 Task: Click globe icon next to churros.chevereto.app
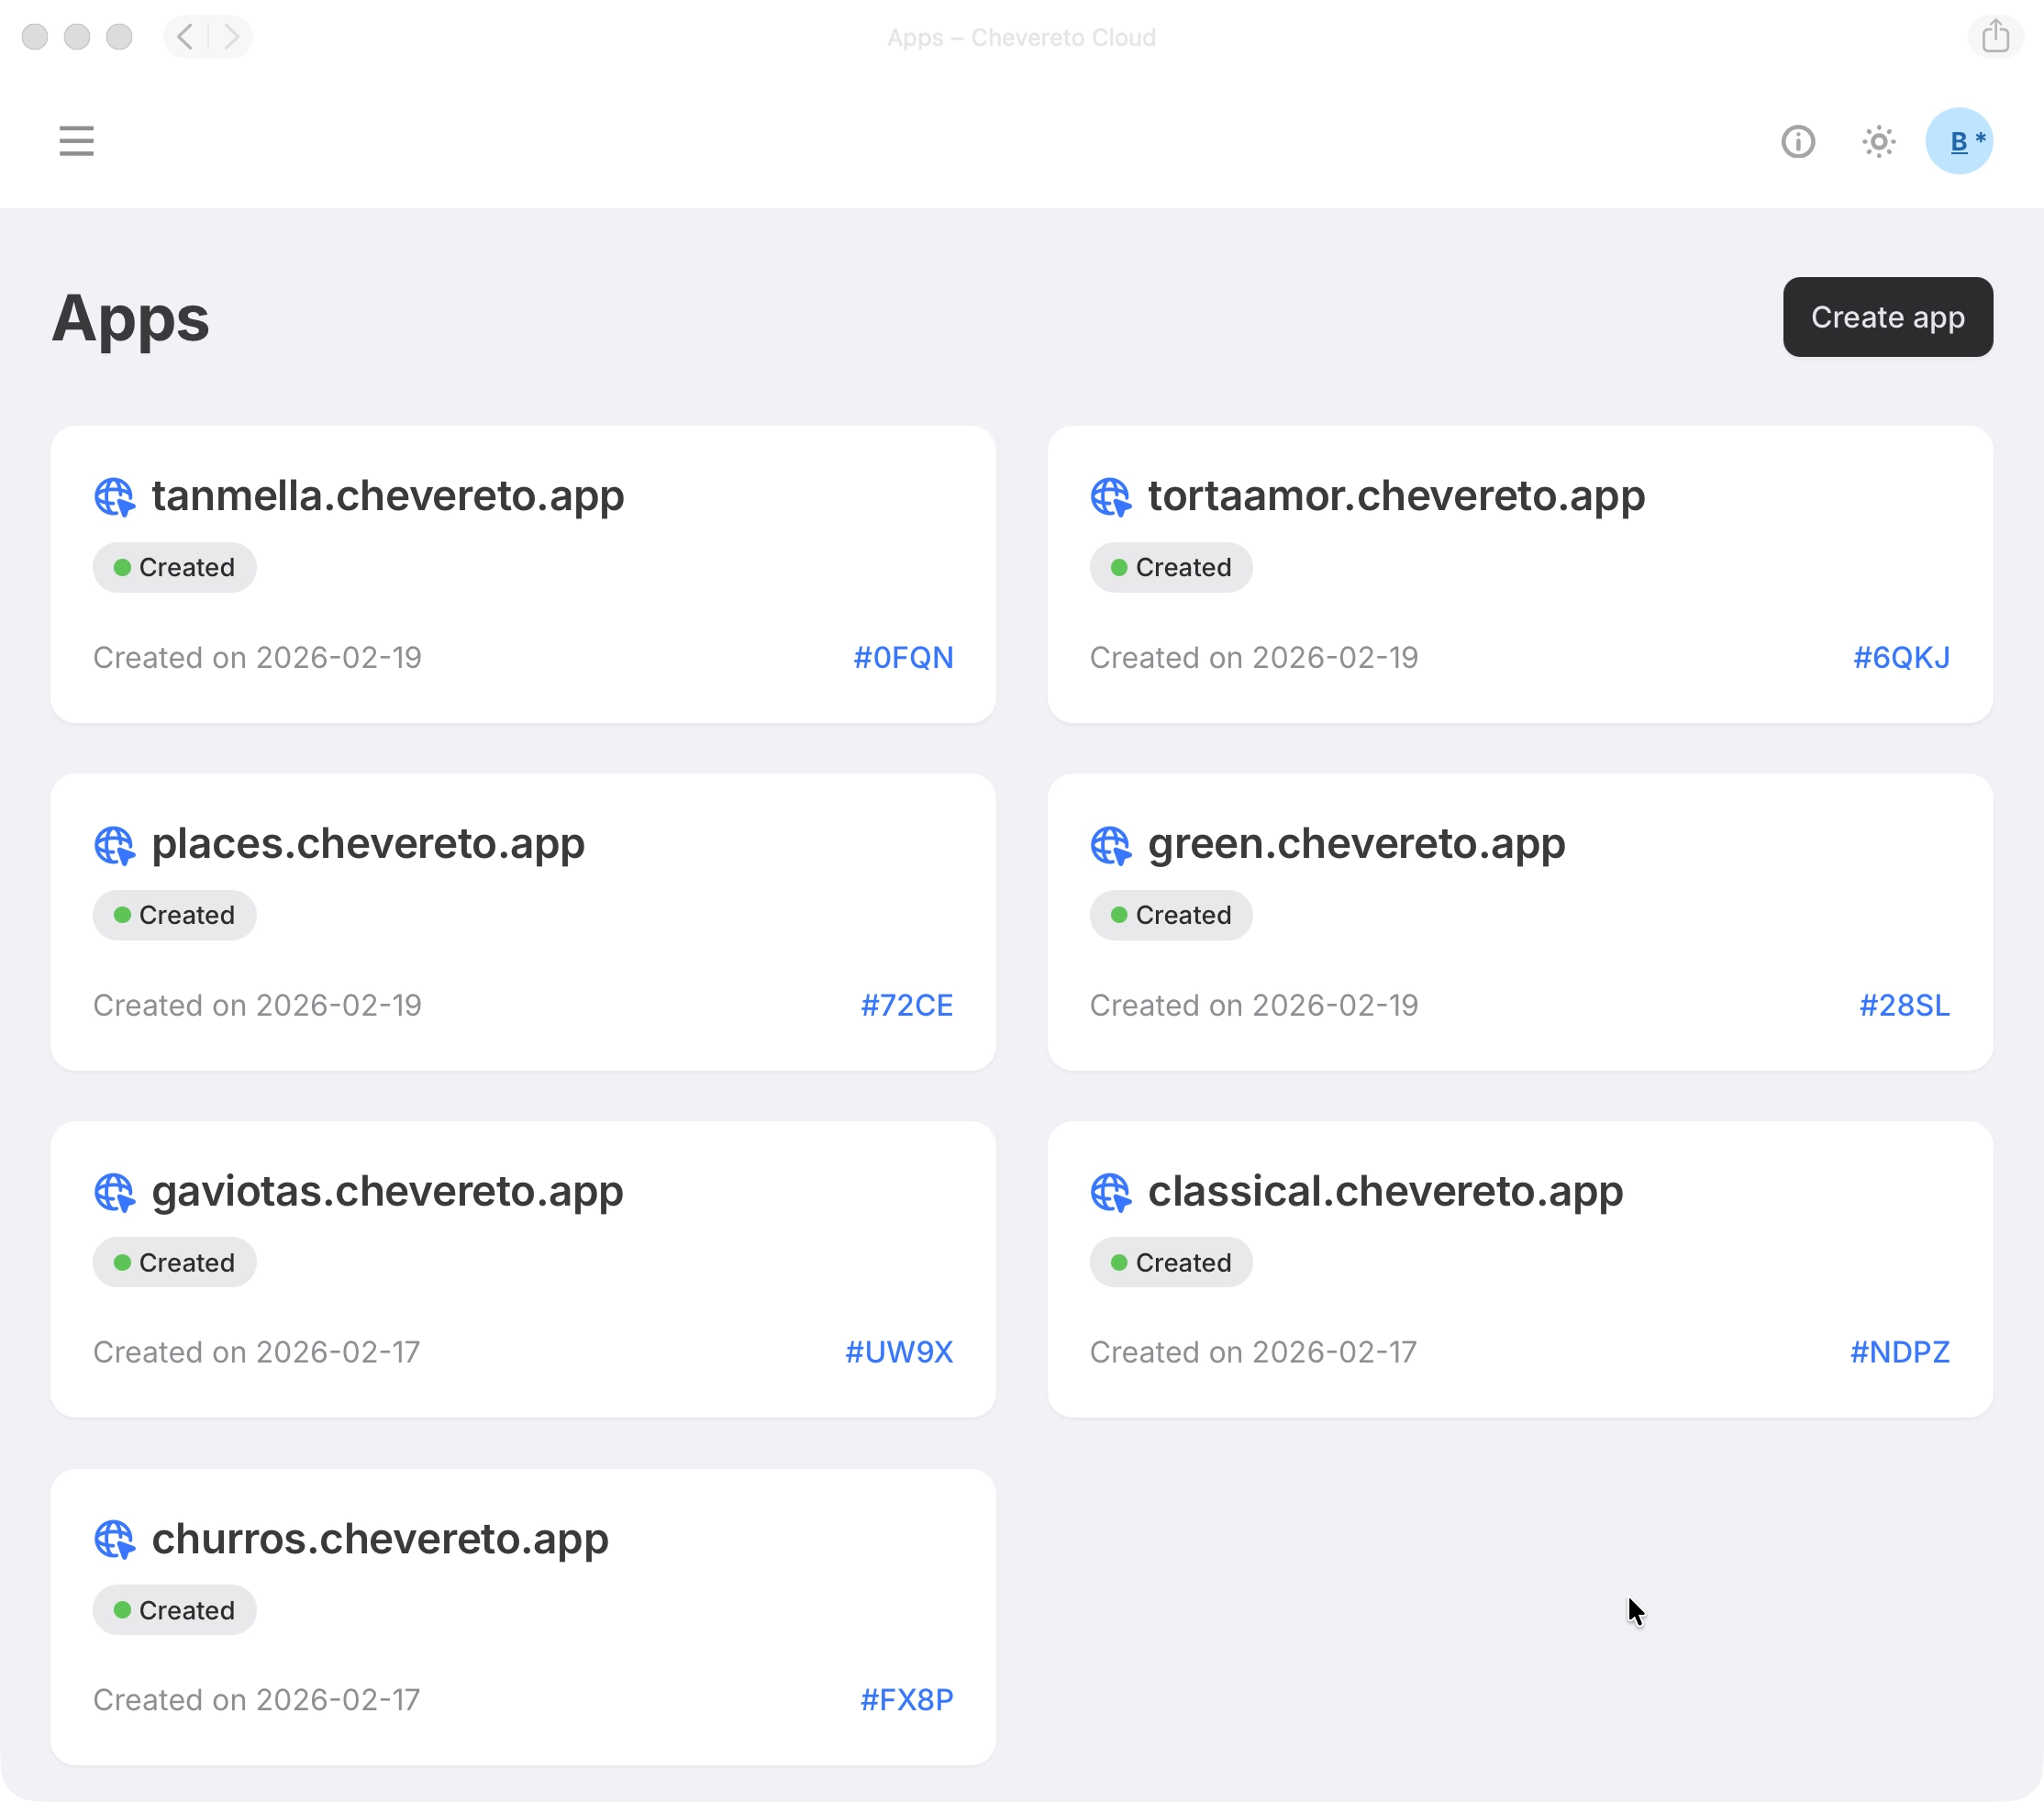coord(114,1539)
